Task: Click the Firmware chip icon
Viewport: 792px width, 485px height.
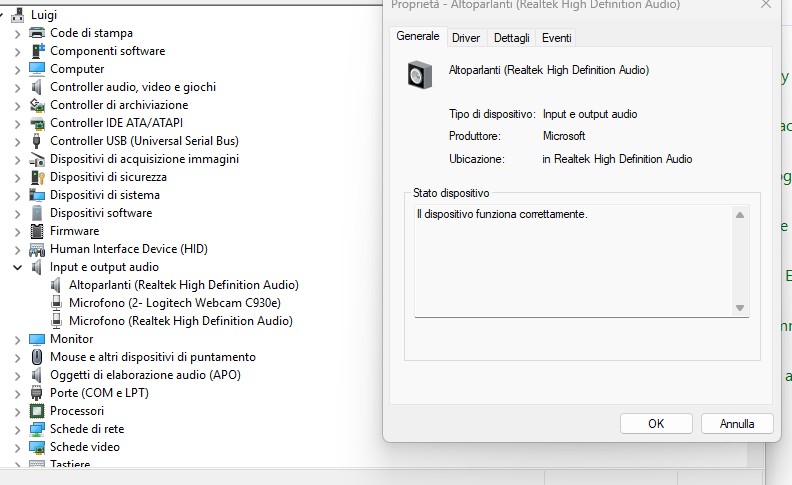Action: click(37, 231)
